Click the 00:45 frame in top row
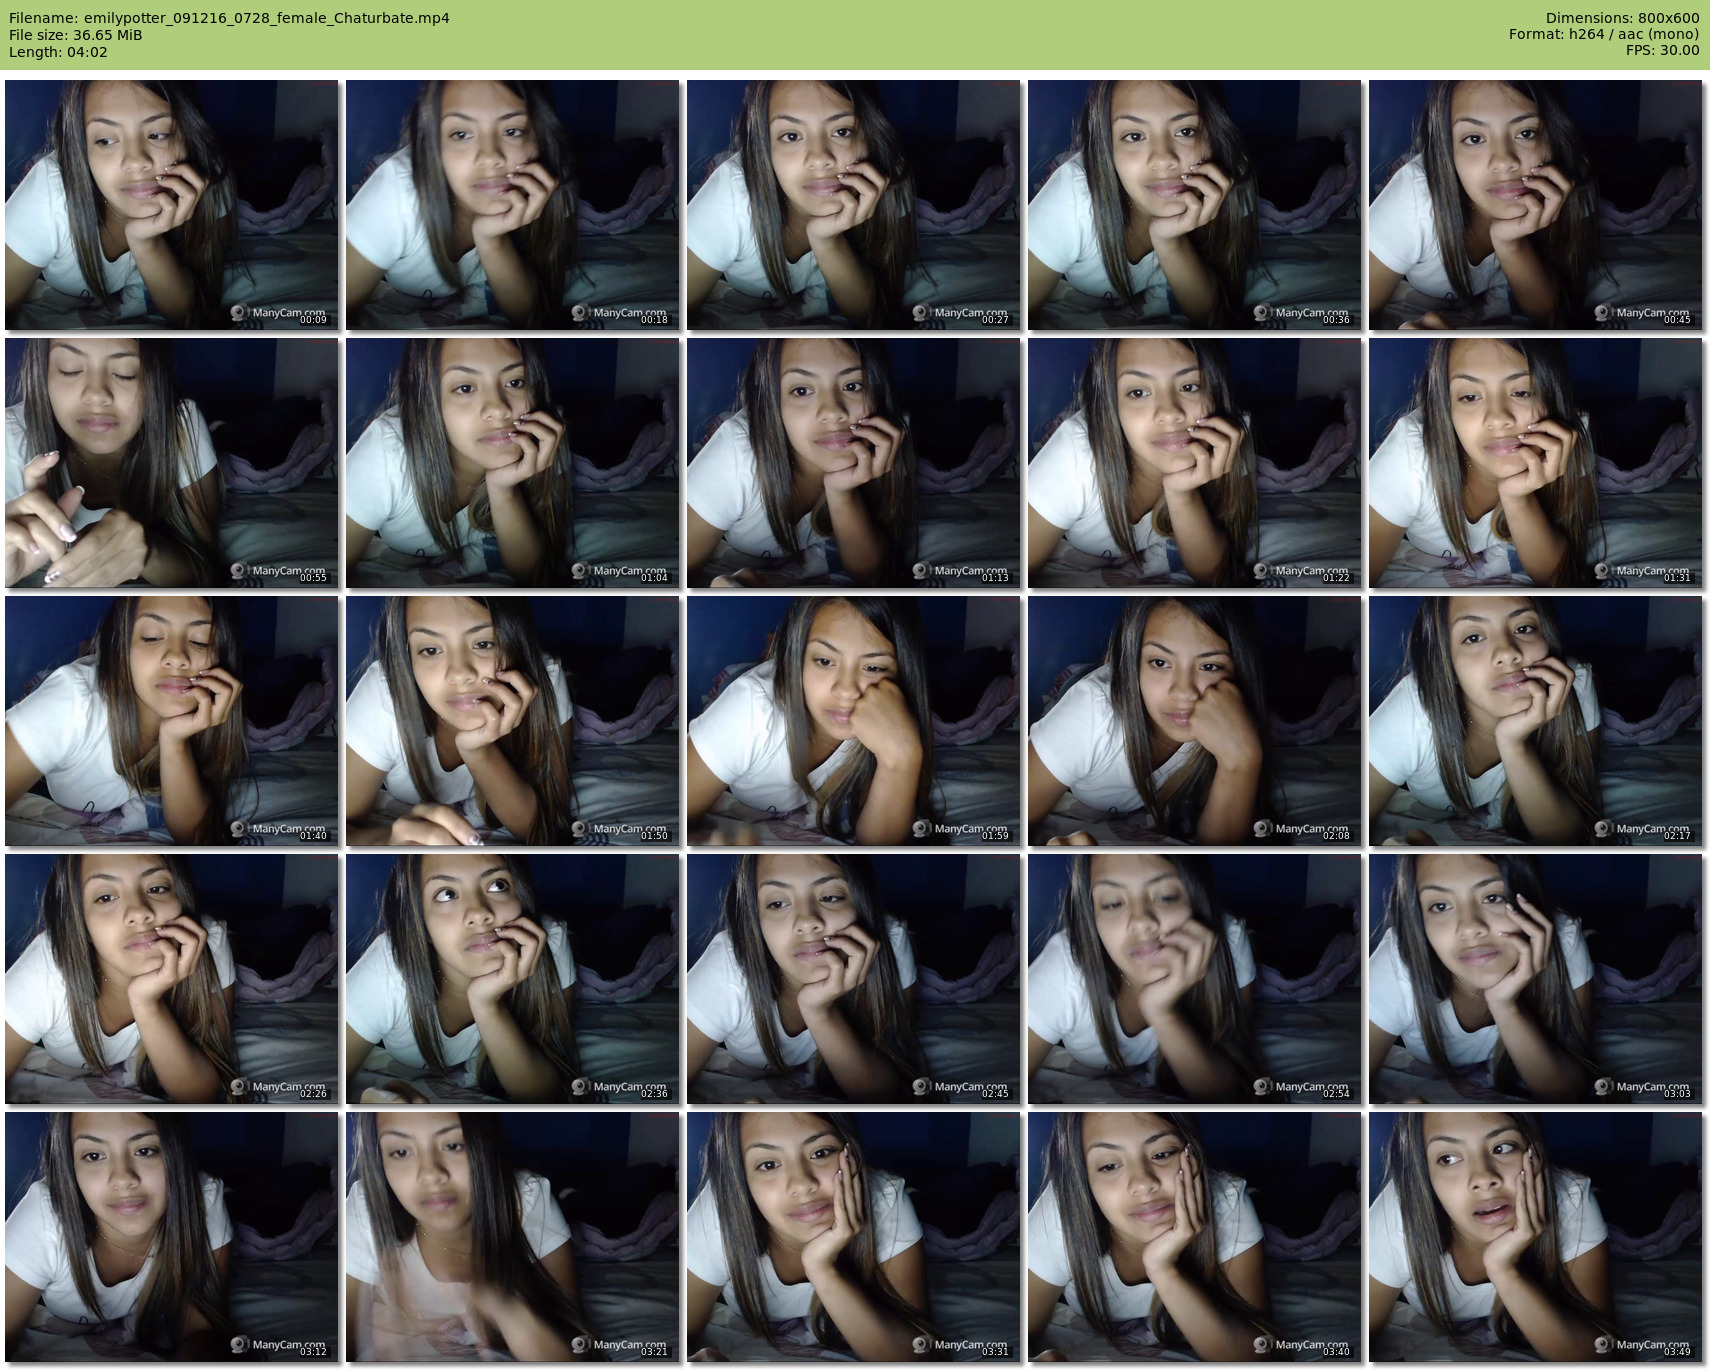This screenshot has height=1370, width=1710. [x=1536, y=205]
